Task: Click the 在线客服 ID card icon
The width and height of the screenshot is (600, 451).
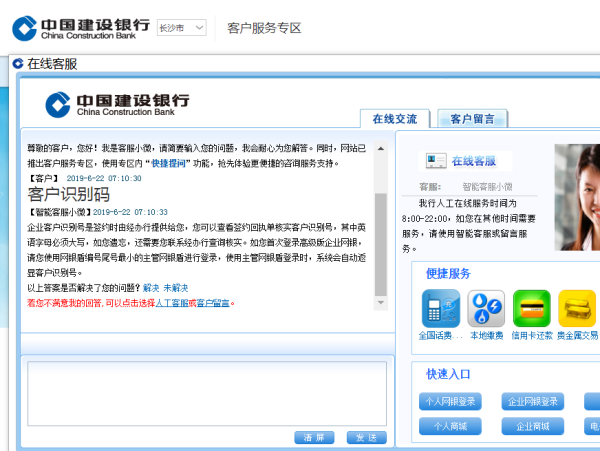Action: 436,161
